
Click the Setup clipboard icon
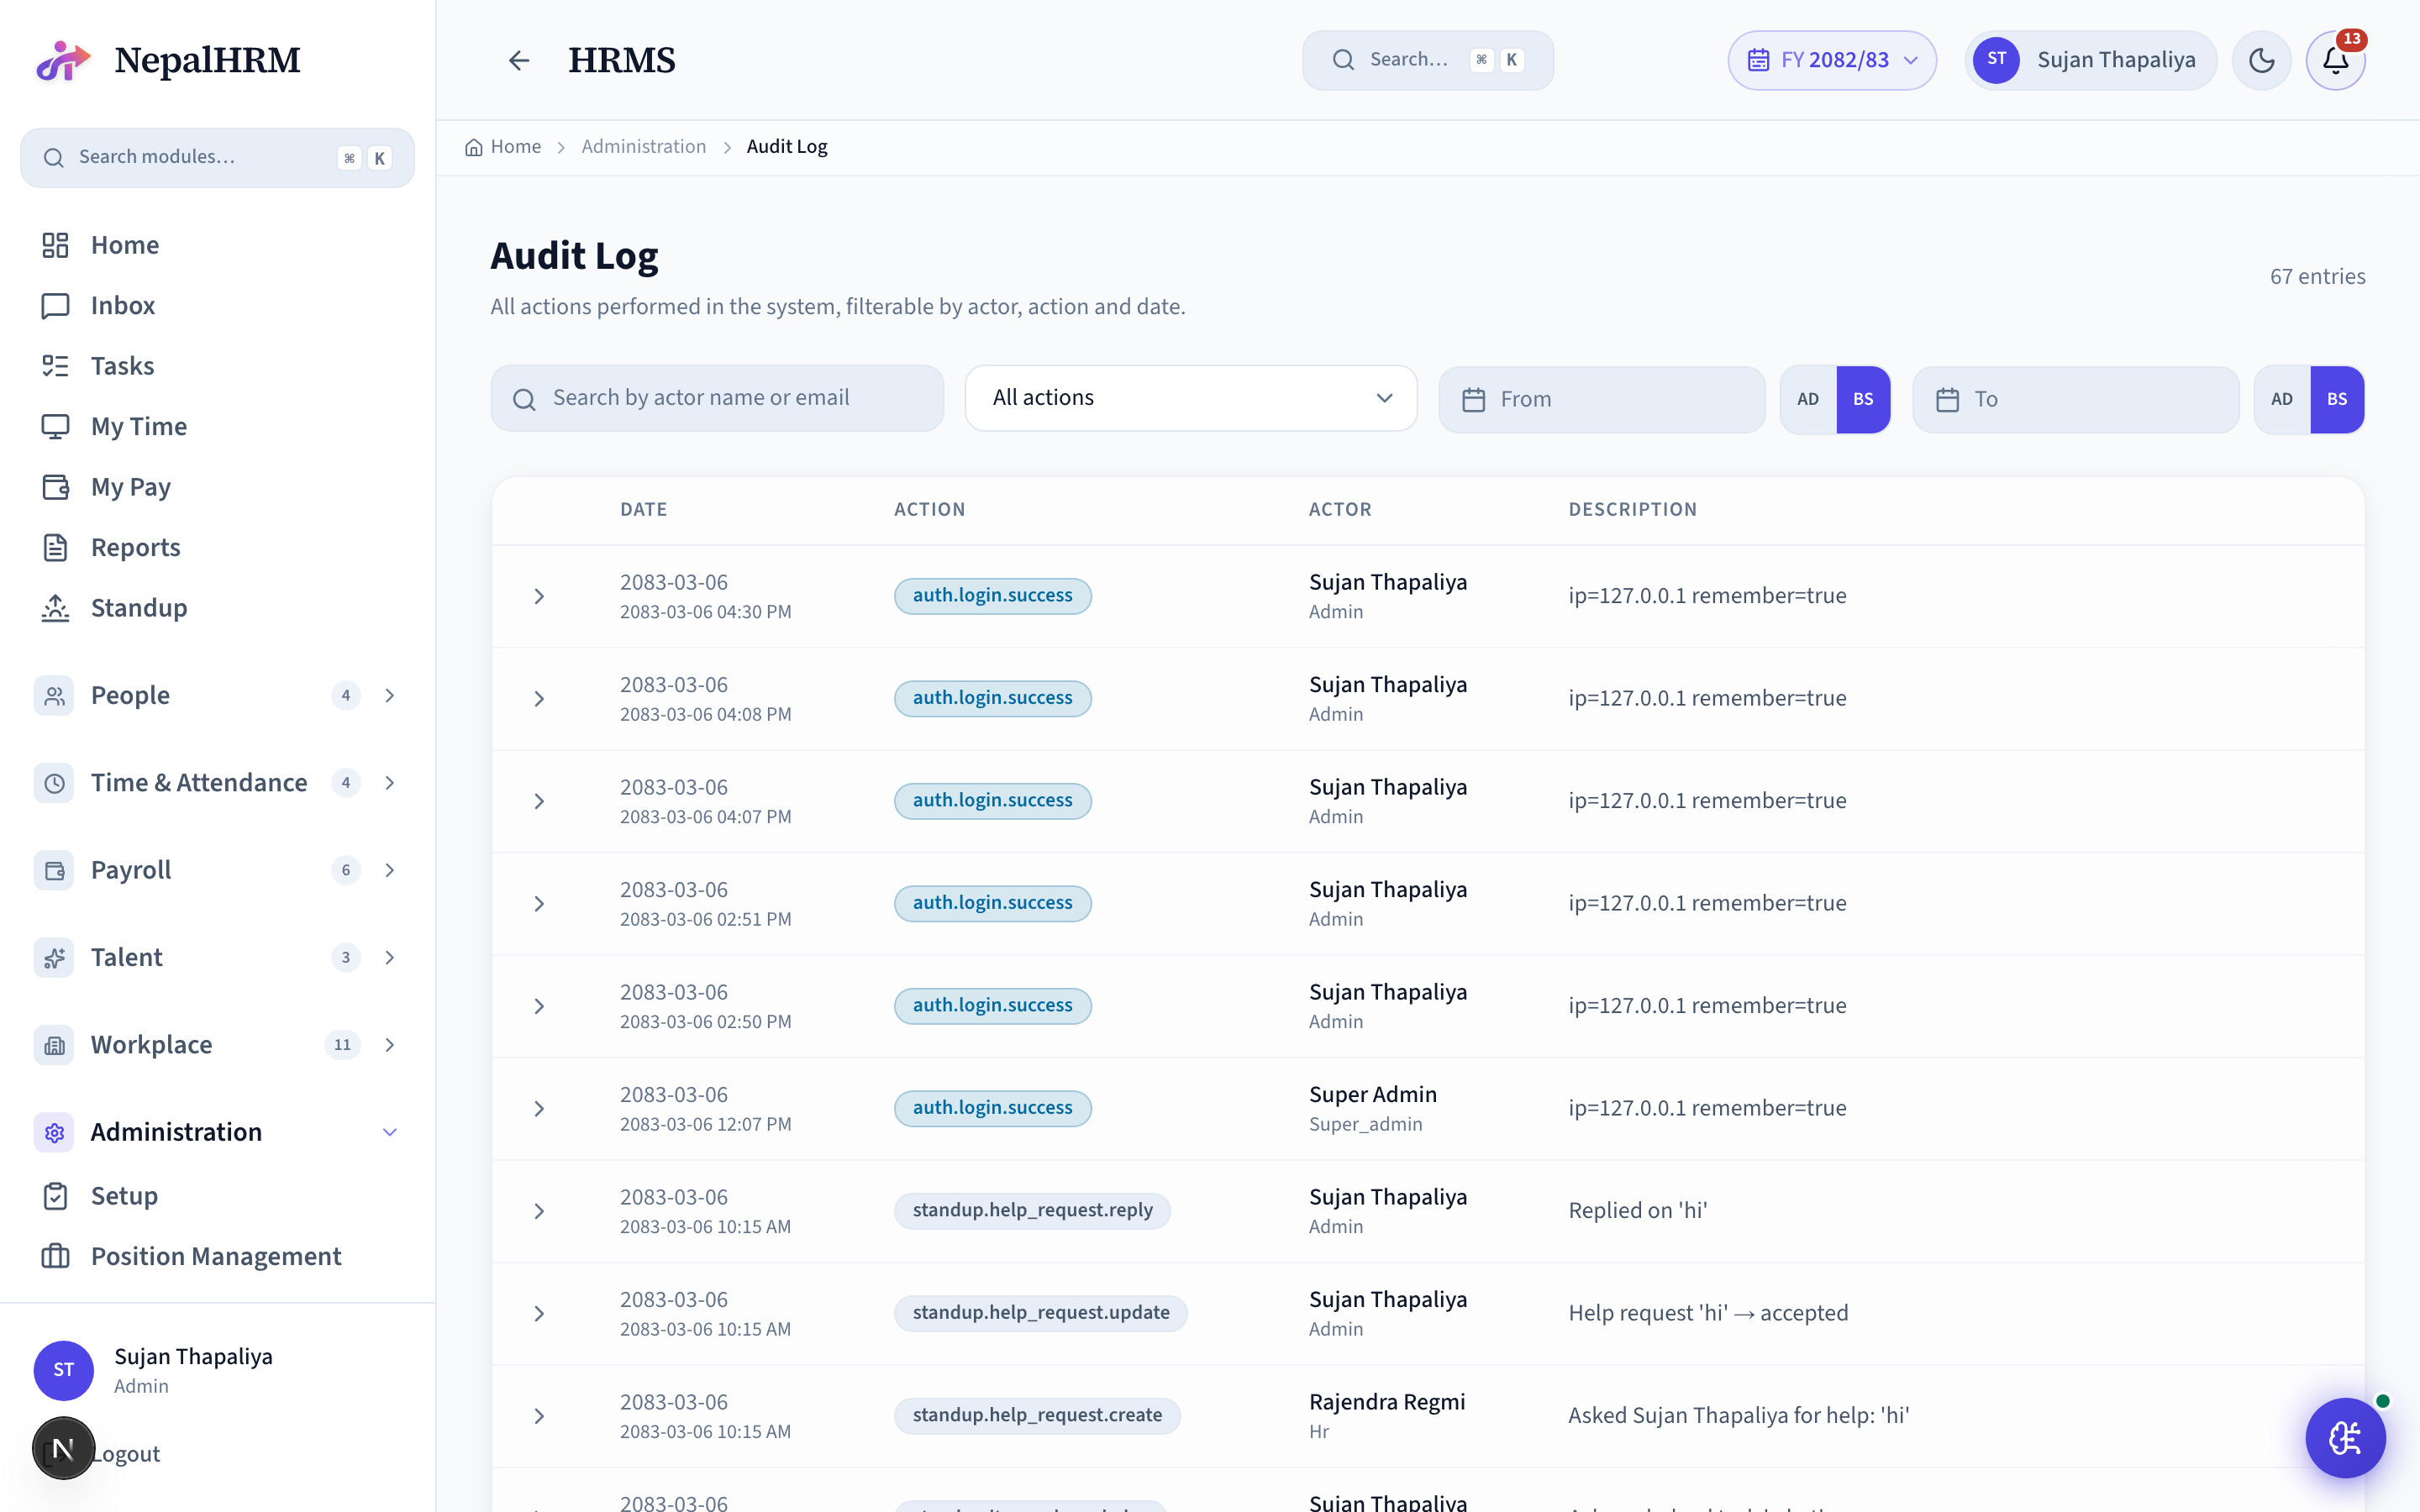pyautogui.click(x=55, y=1196)
